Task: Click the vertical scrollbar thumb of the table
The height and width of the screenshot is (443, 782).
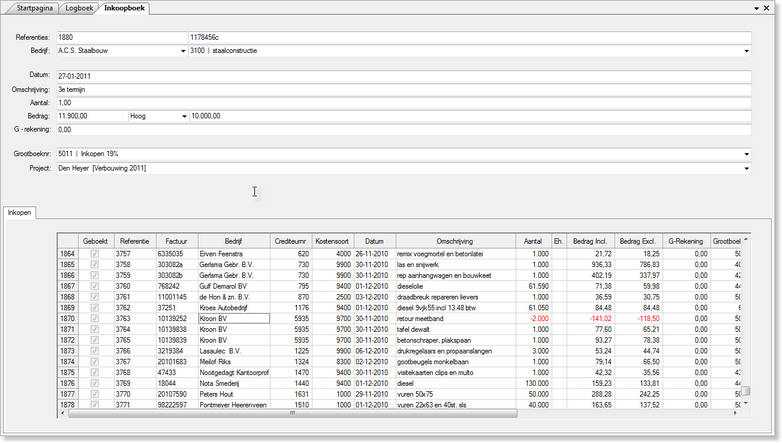Action: (746, 391)
